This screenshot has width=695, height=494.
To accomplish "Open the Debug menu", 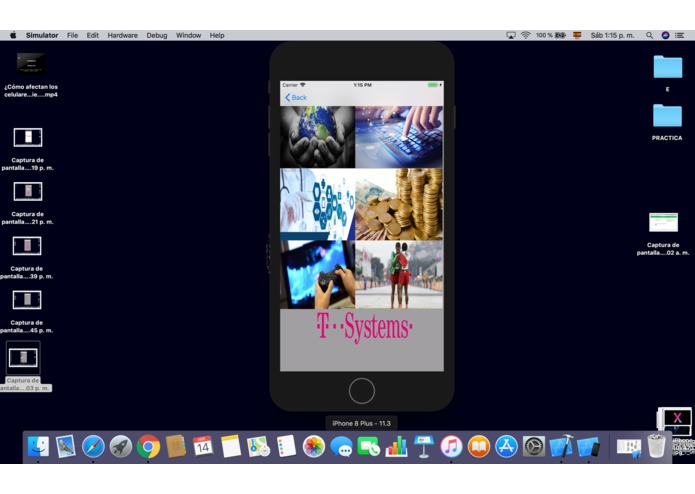I will click(x=157, y=35).
